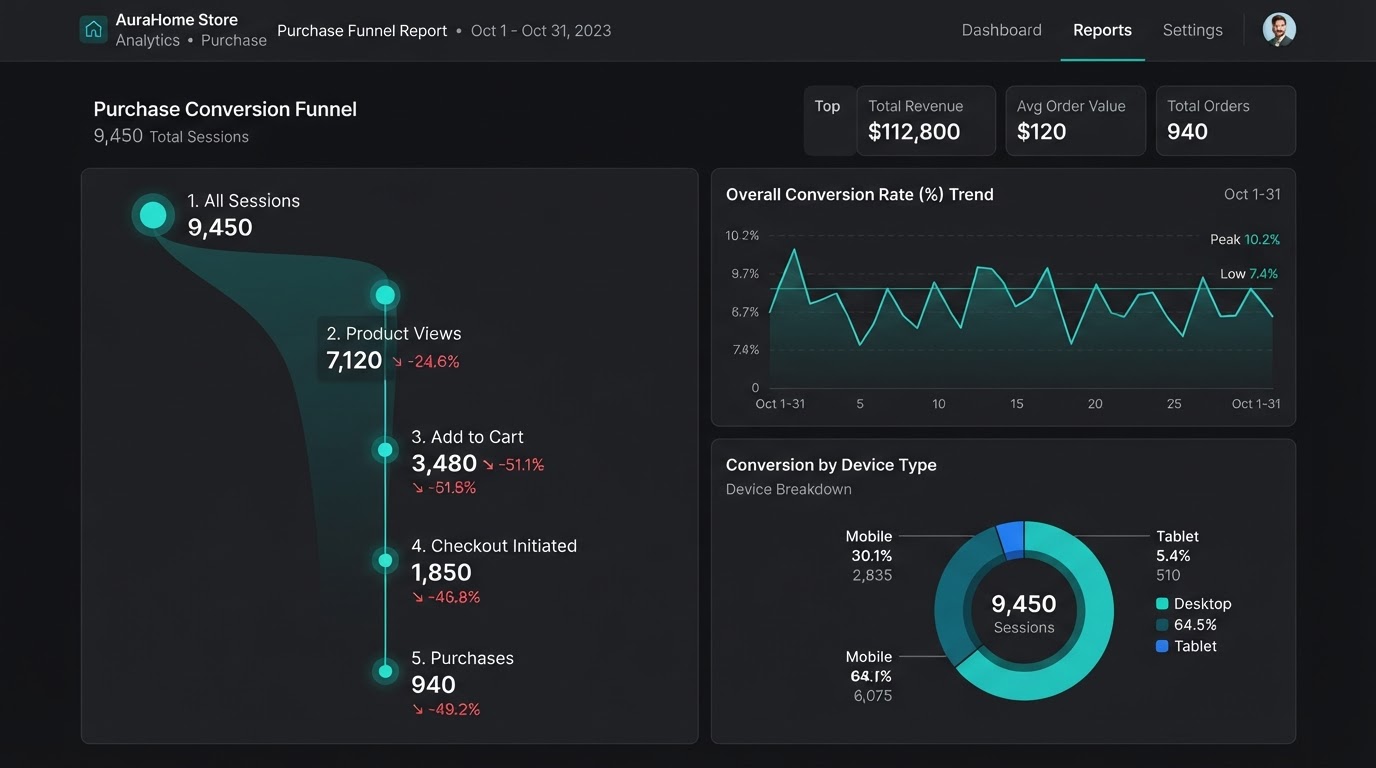
Task: Click the Desktop teal legend swatch
Action: tap(1162, 604)
